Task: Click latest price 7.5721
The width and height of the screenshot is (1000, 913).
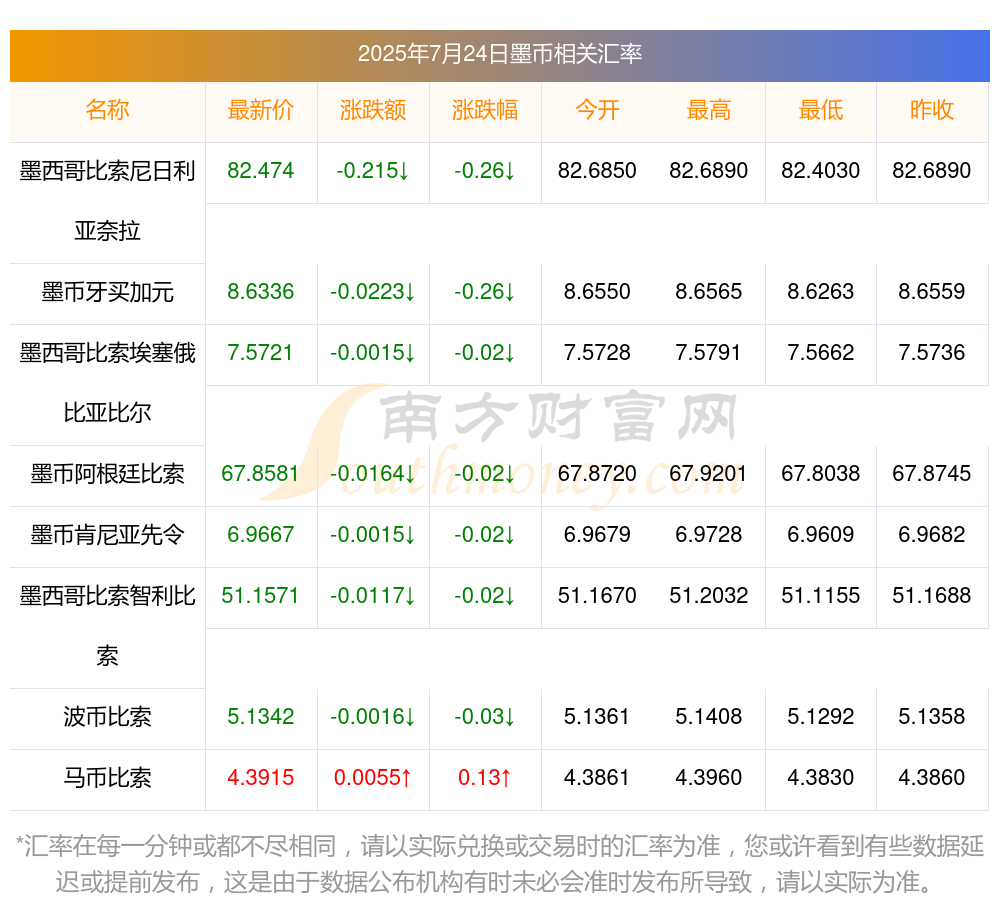Action: click(260, 353)
